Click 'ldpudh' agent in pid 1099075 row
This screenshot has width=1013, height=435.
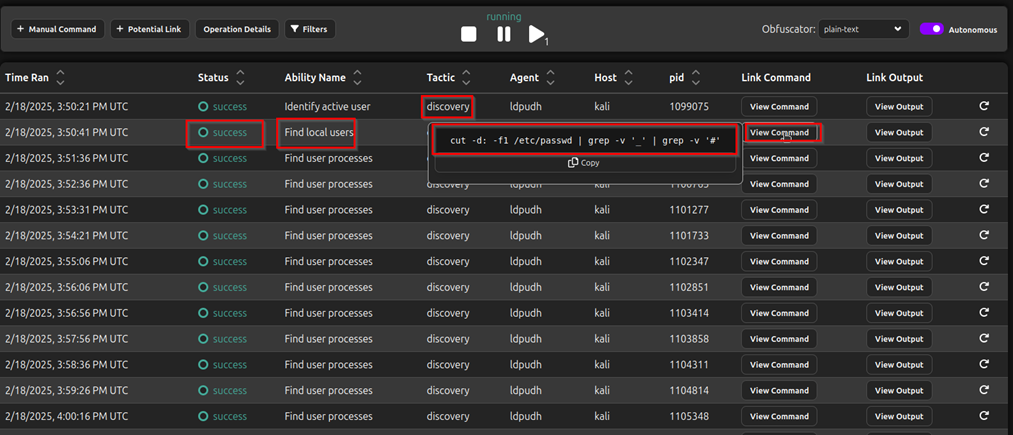[x=525, y=107]
